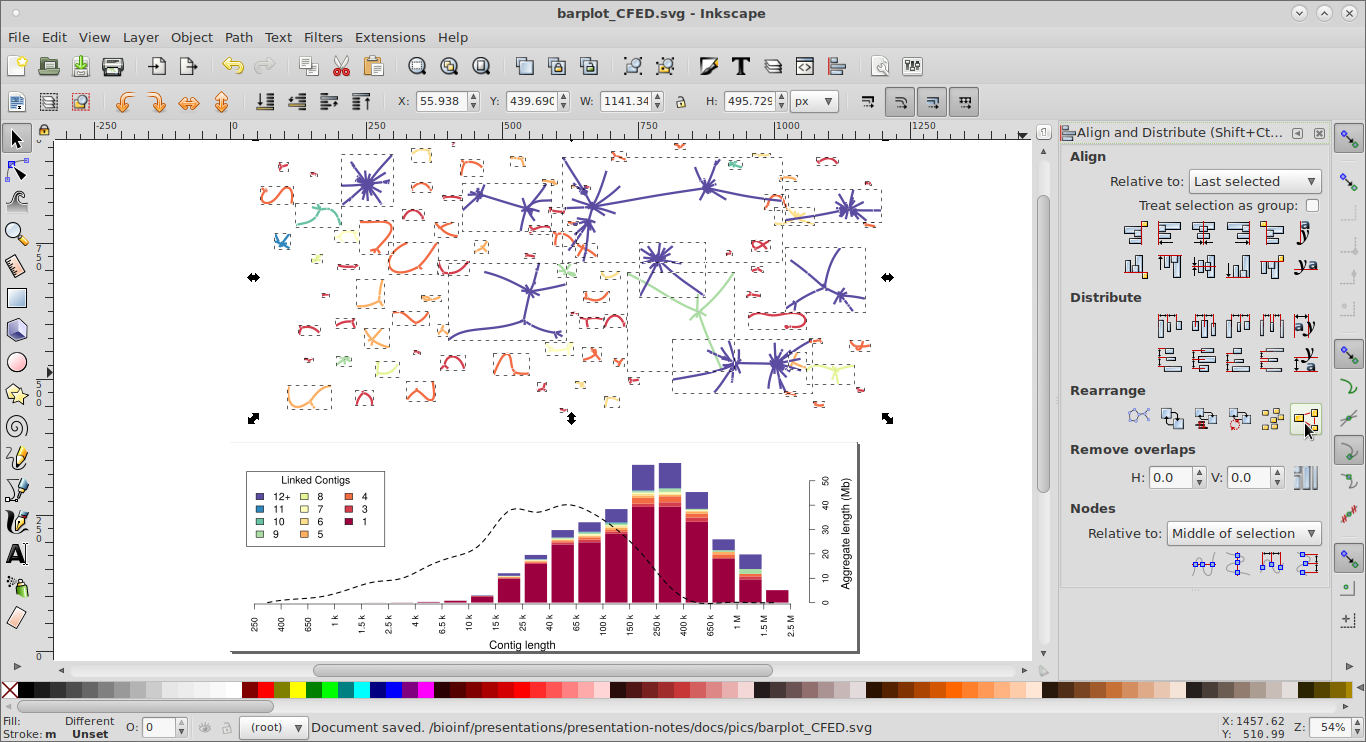
Task: Select the 3D Box tool
Action: click(16, 330)
